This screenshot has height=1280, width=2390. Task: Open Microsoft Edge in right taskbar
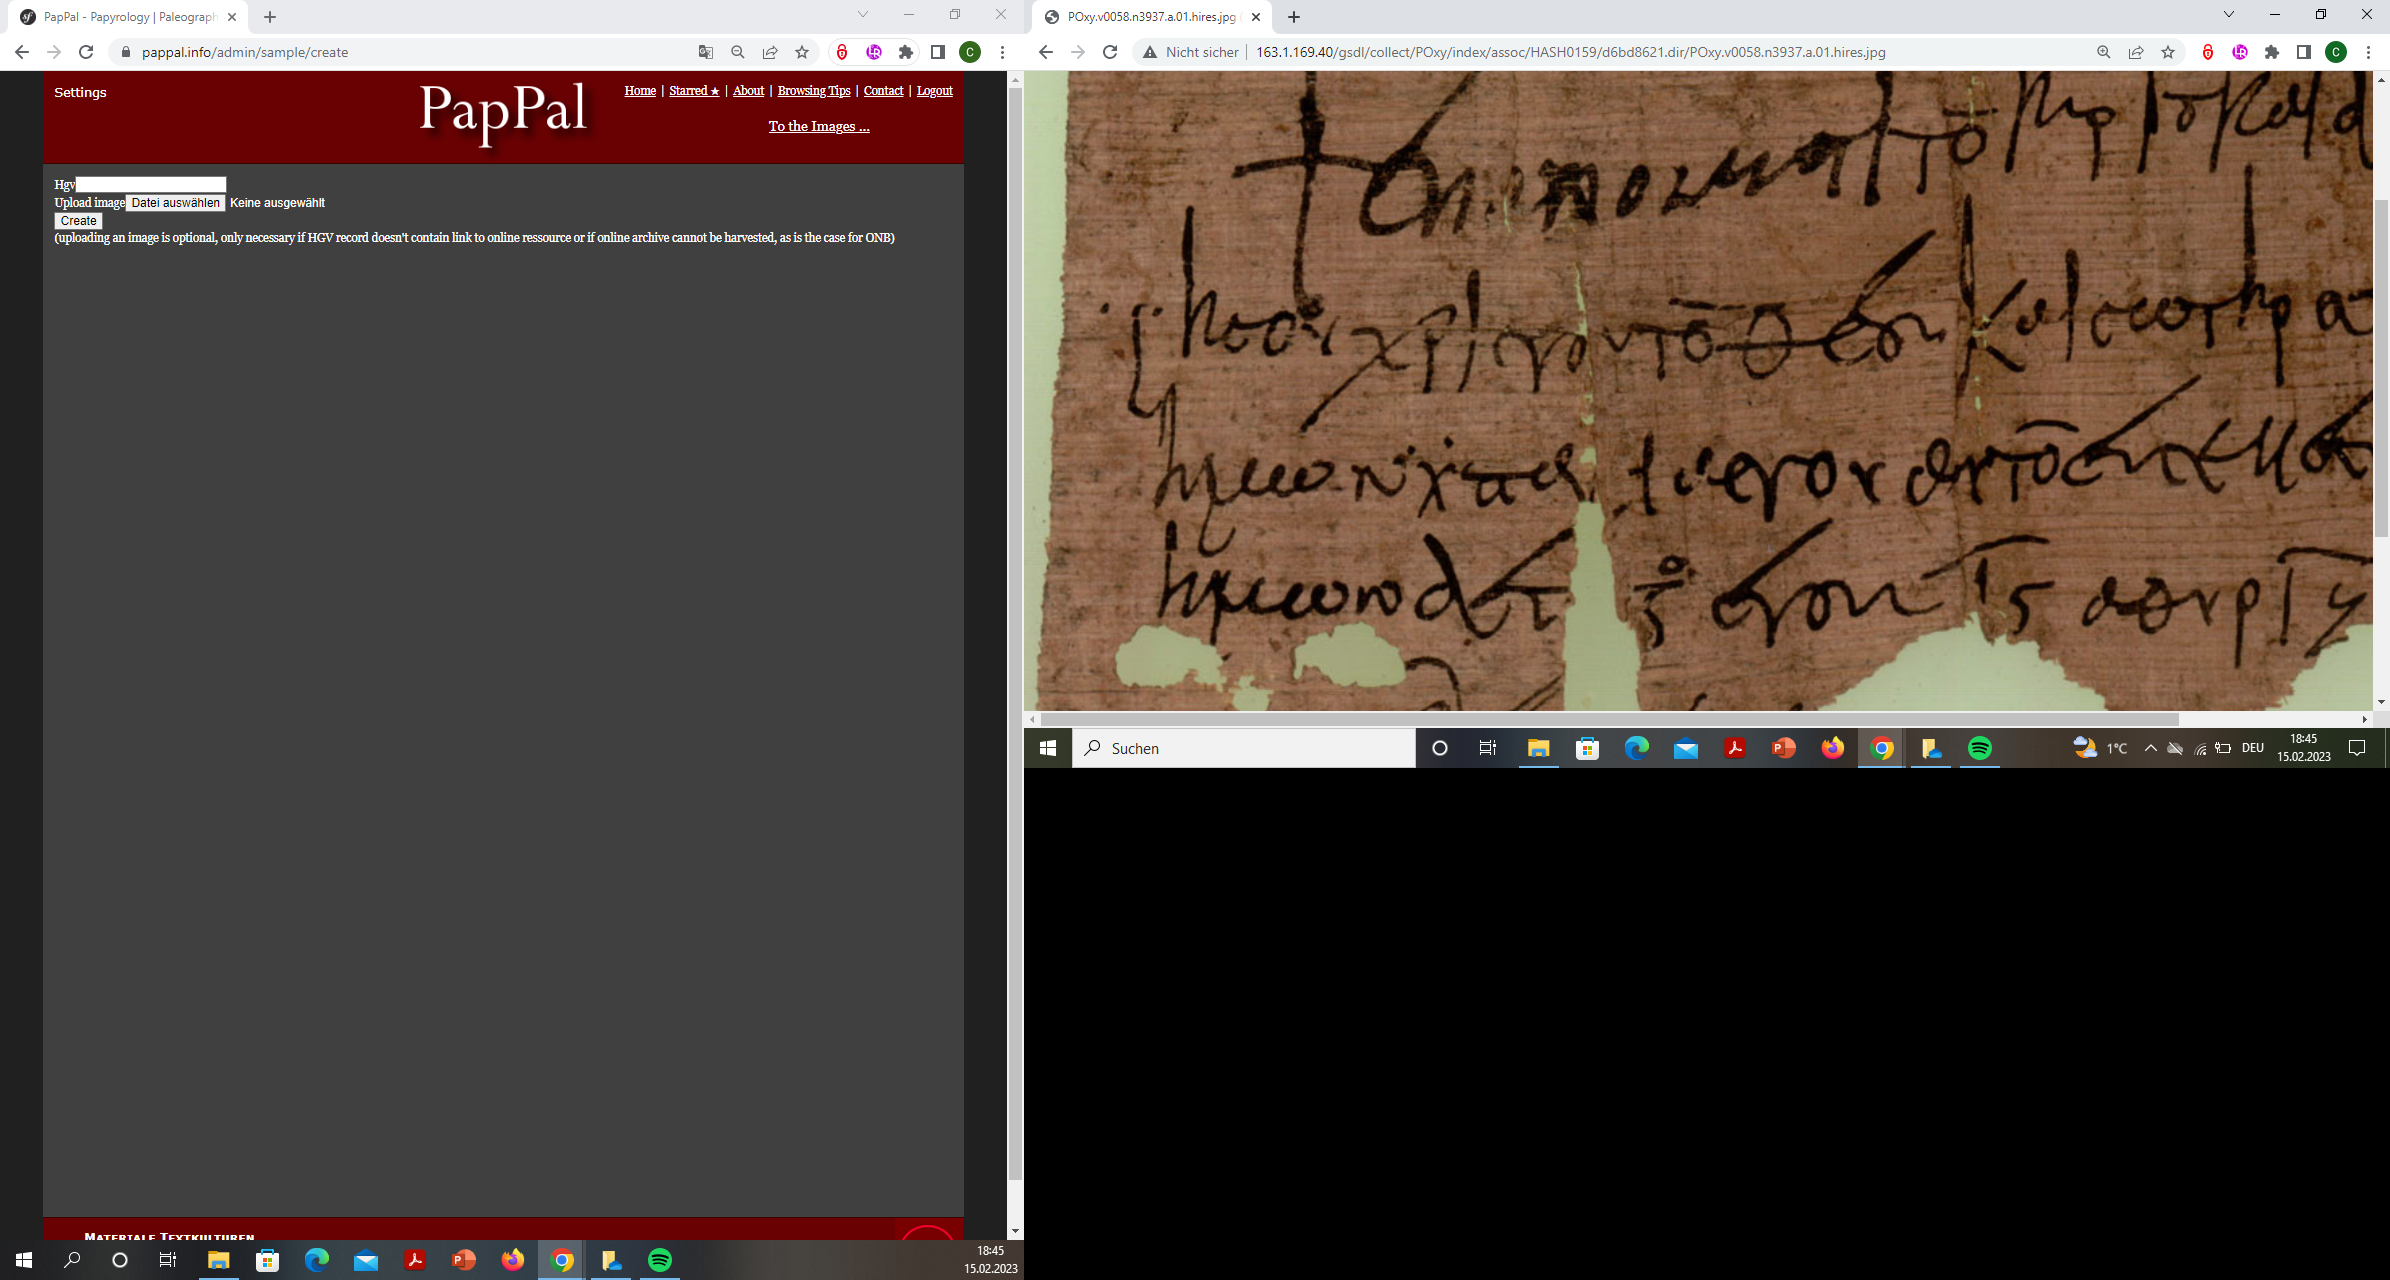pos(1637,748)
